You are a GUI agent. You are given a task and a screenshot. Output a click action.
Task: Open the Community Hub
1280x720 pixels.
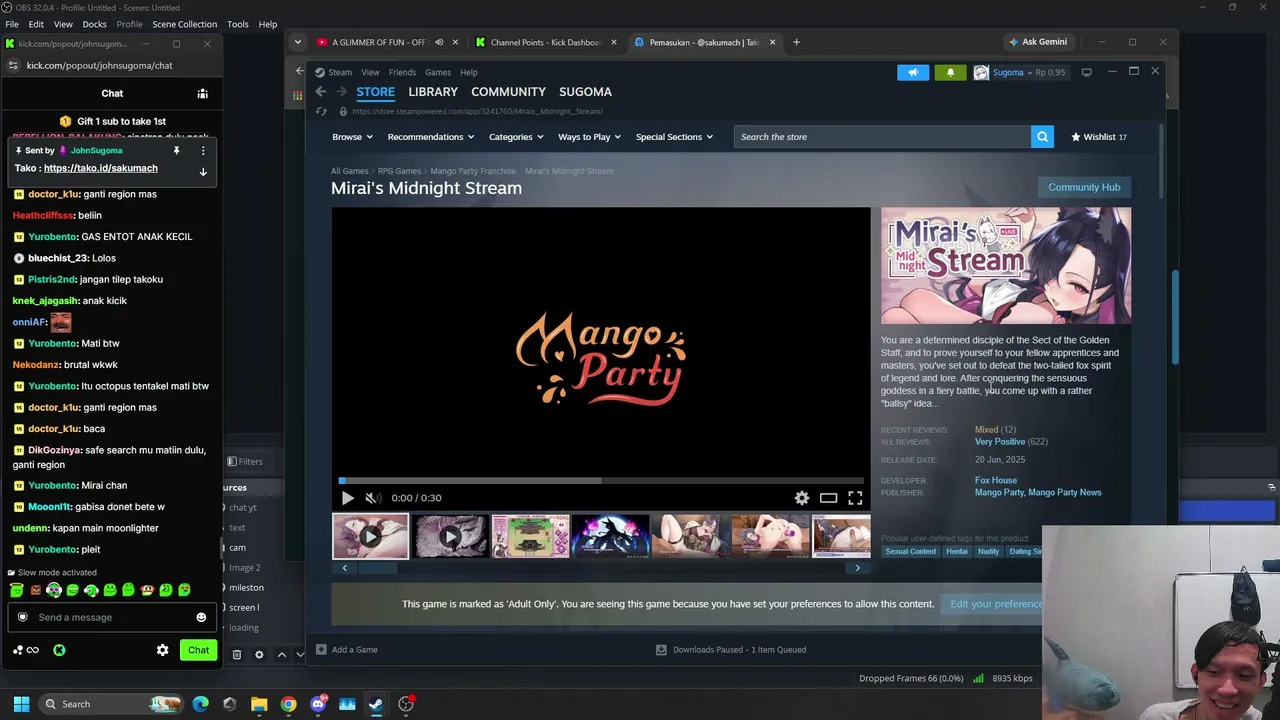[1084, 187]
